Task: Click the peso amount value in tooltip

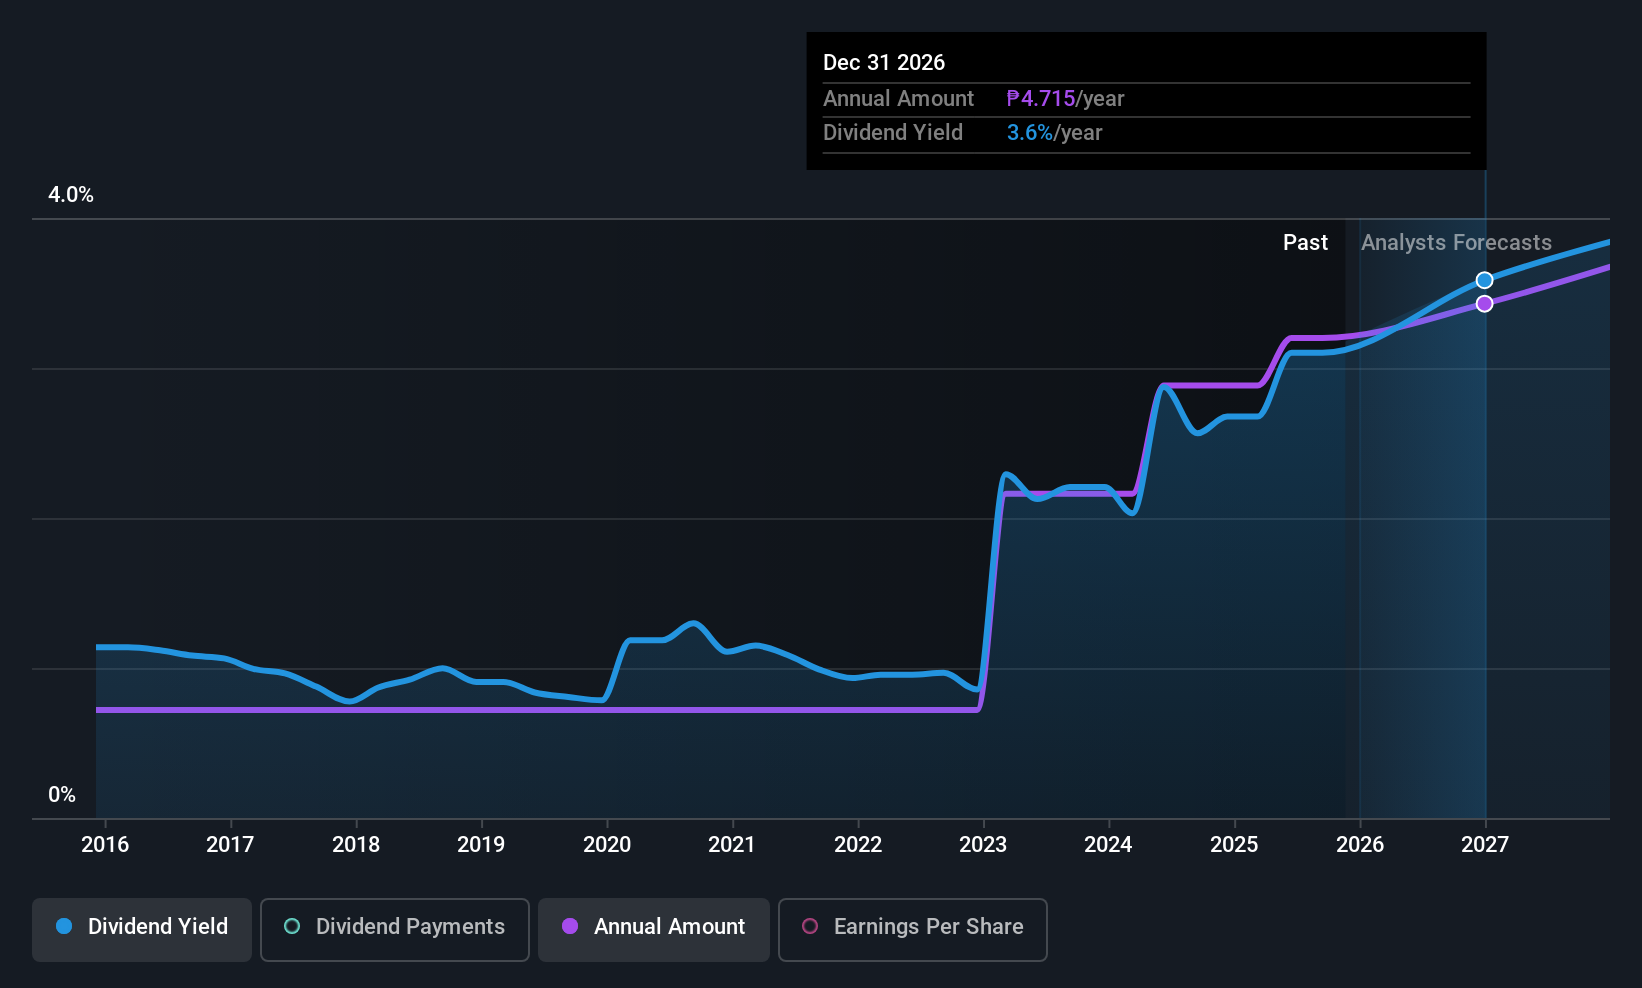Action: tap(1041, 98)
